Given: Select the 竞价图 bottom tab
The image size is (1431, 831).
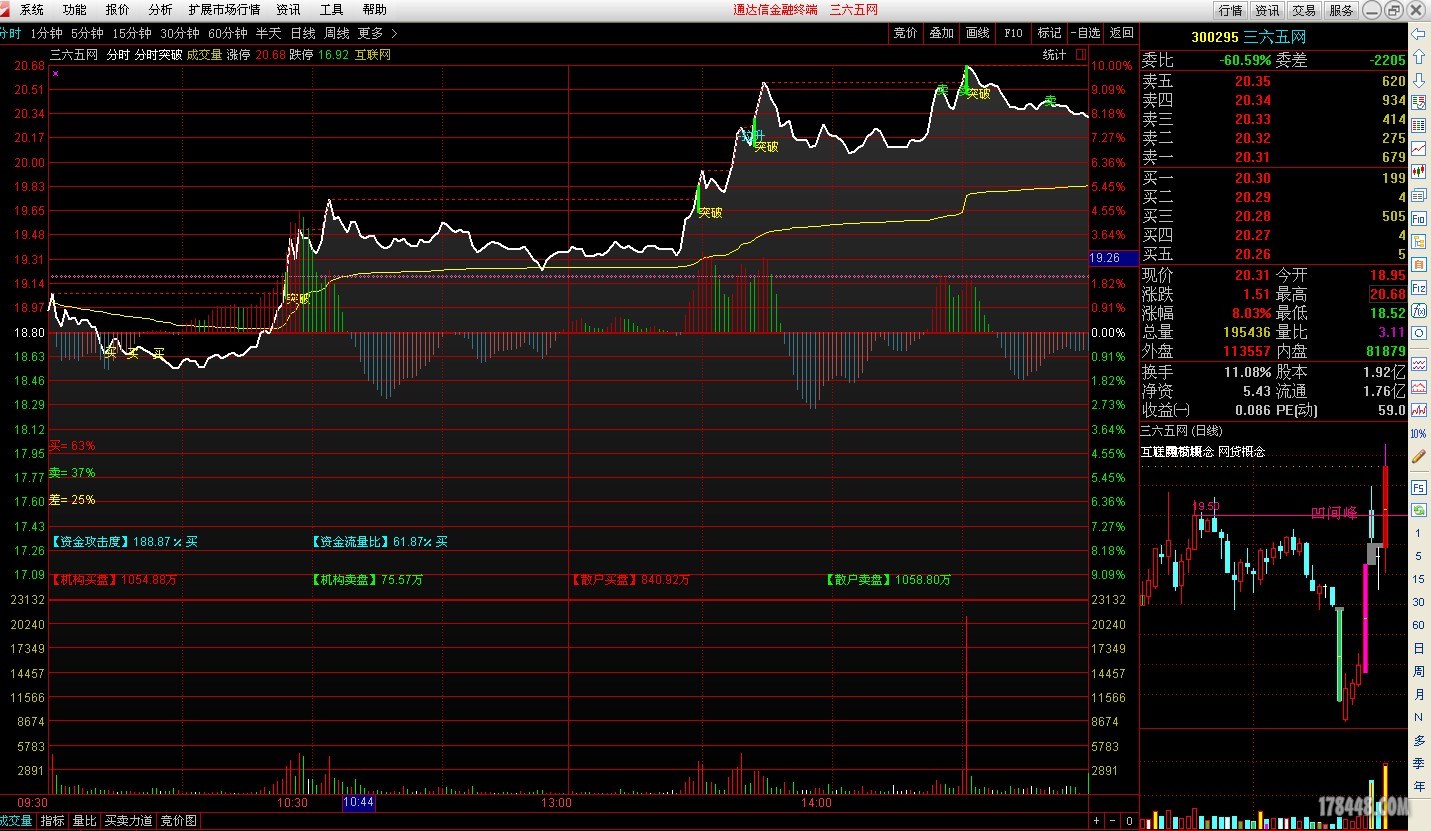Looking at the screenshot, I should pos(178,821).
